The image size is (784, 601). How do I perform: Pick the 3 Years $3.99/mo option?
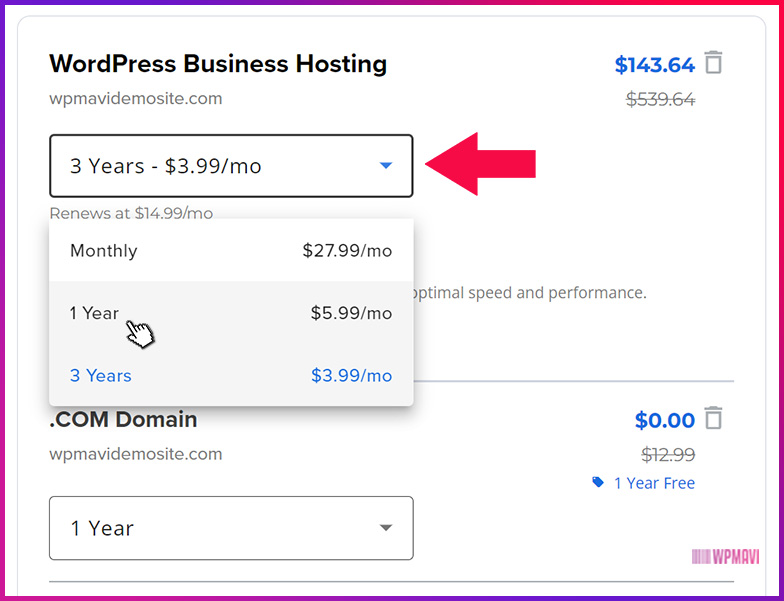point(231,376)
